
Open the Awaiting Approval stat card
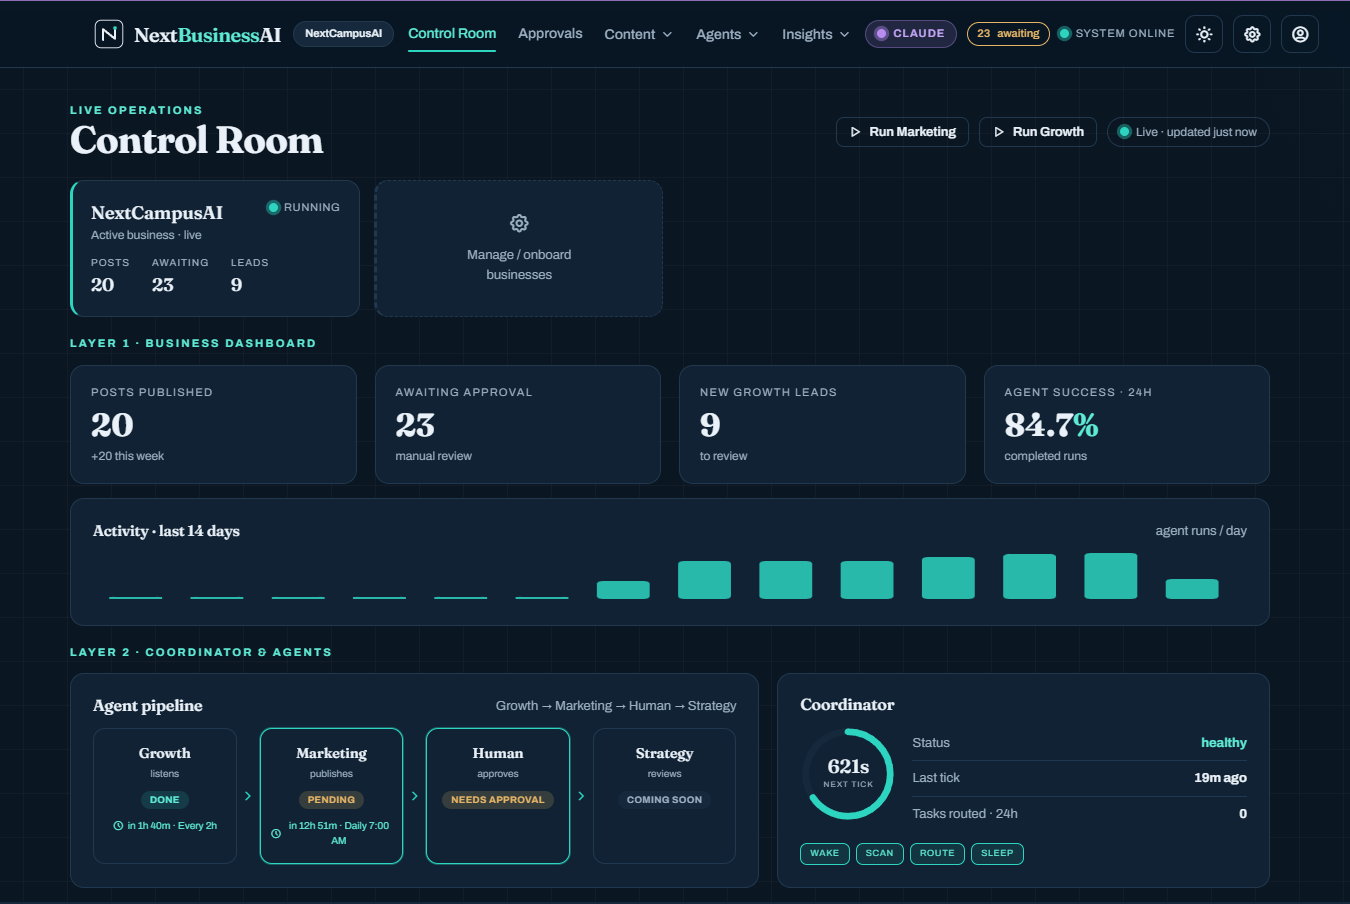pyautogui.click(x=518, y=425)
